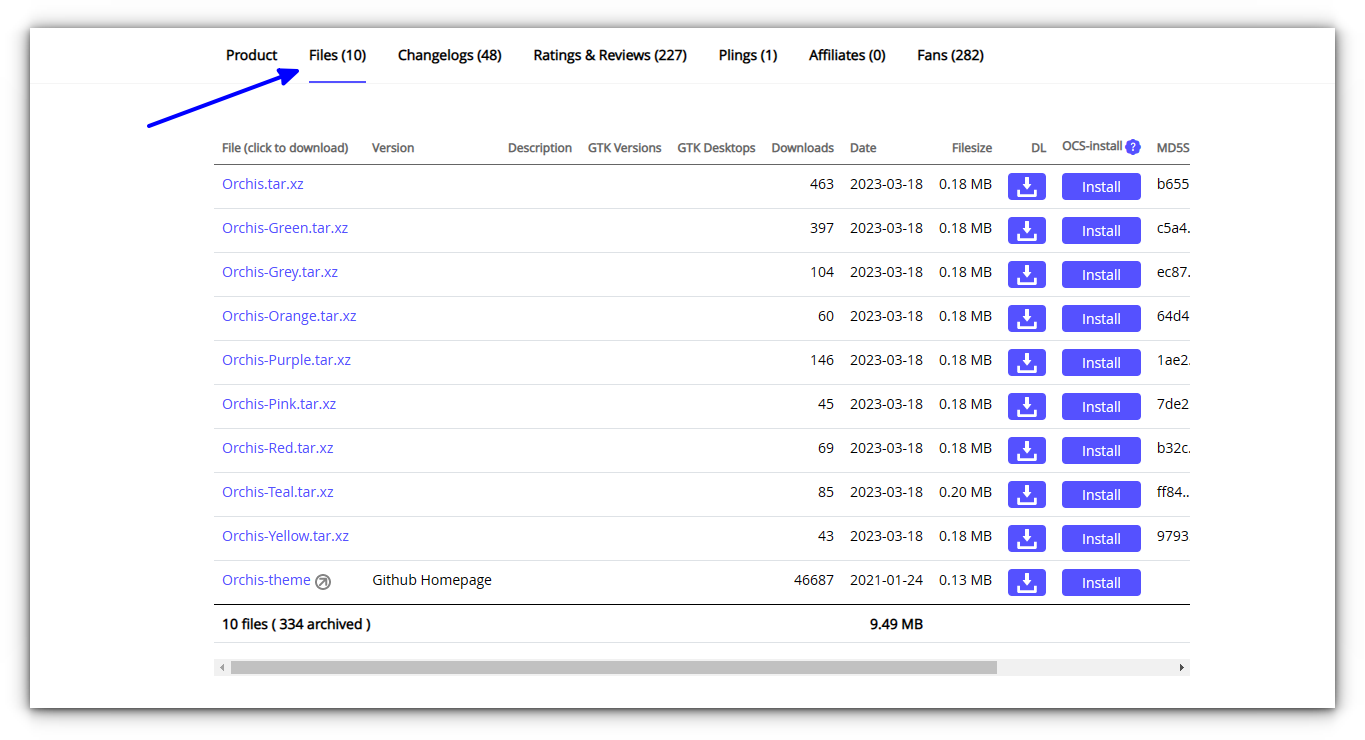Image resolution: width=1365 pixels, height=740 pixels.
Task: Download the Orchis-Purple.tar.xz file link
Action: coord(286,360)
